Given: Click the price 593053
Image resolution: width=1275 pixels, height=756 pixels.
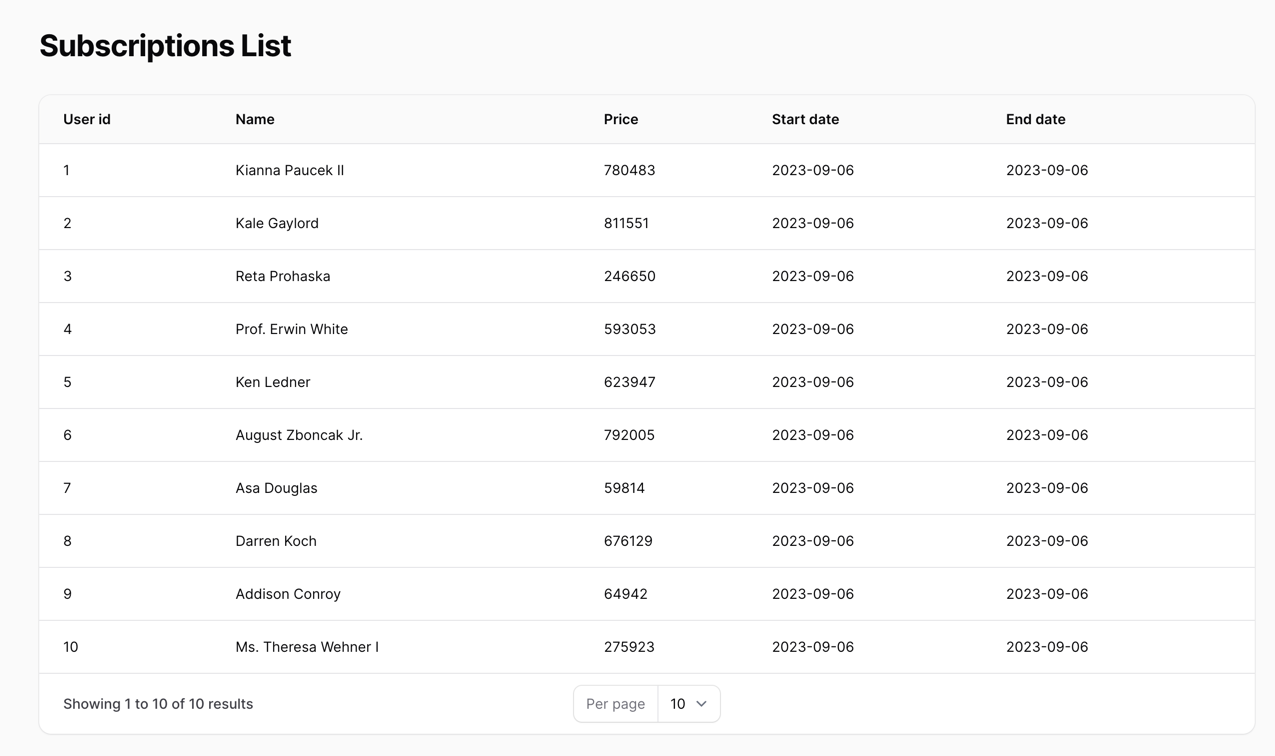Looking at the screenshot, I should 630,329.
